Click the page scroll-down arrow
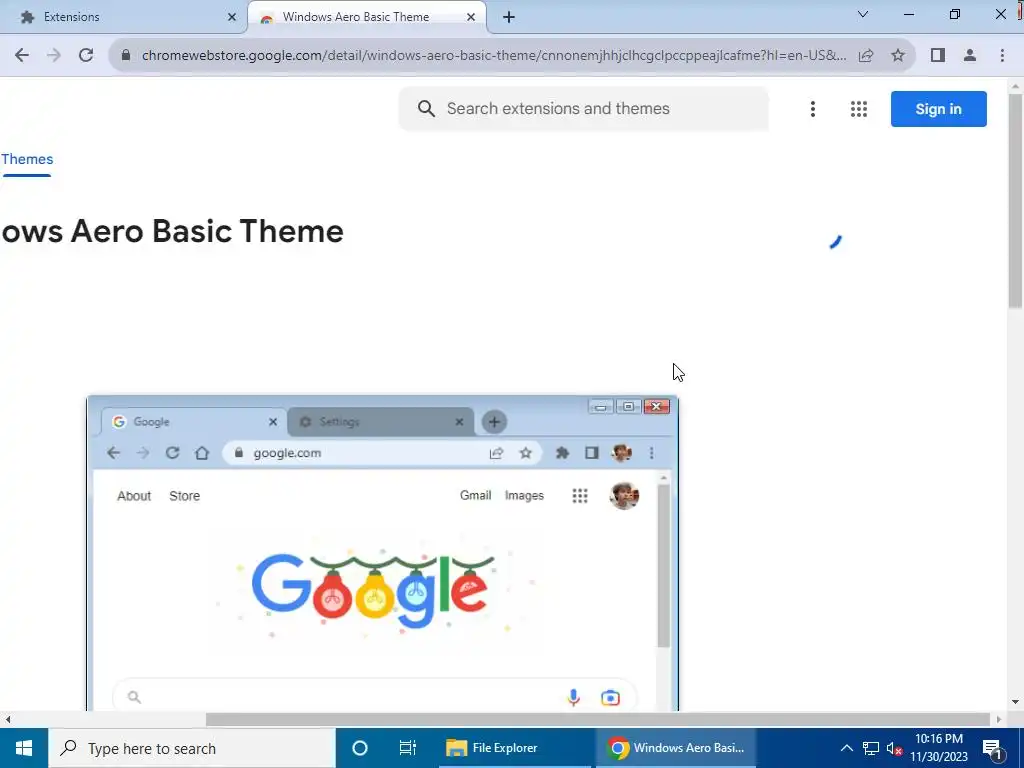Viewport: 1024px width, 768px height. pyautogui.click(x=1015, y=703)
